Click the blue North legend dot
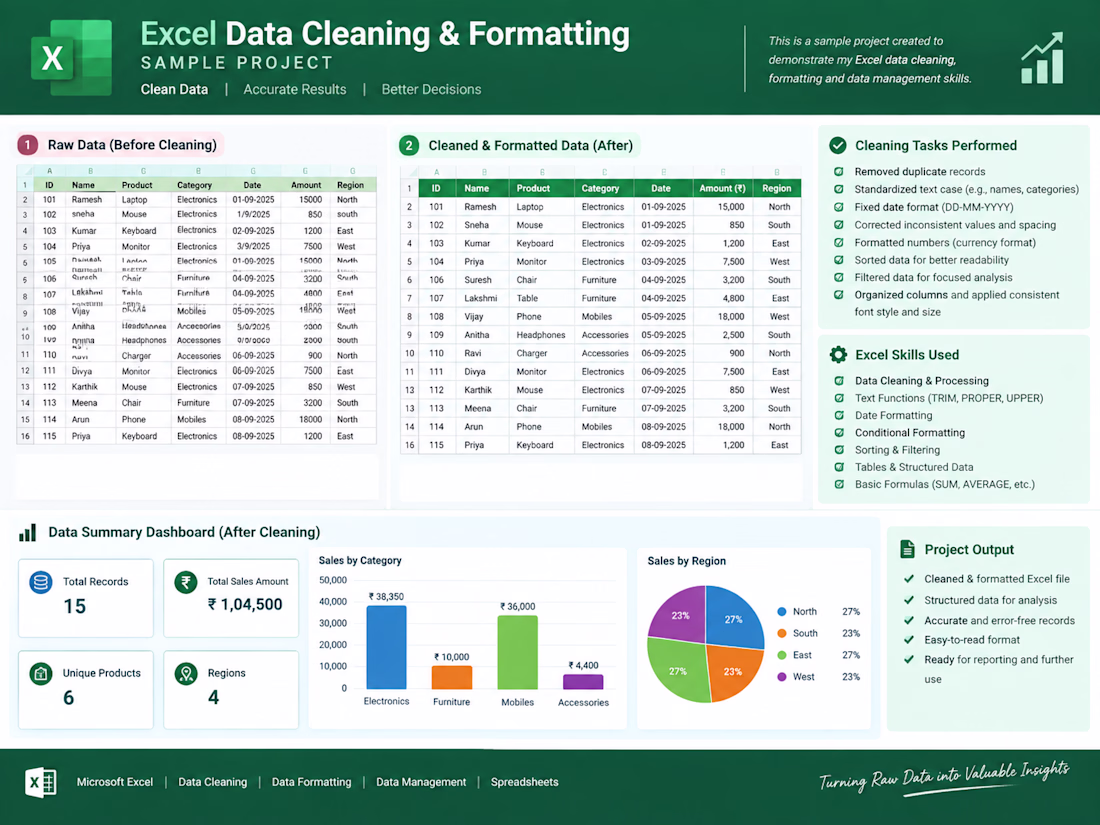This screenshot has height=825, width=1100. [782, 612]
